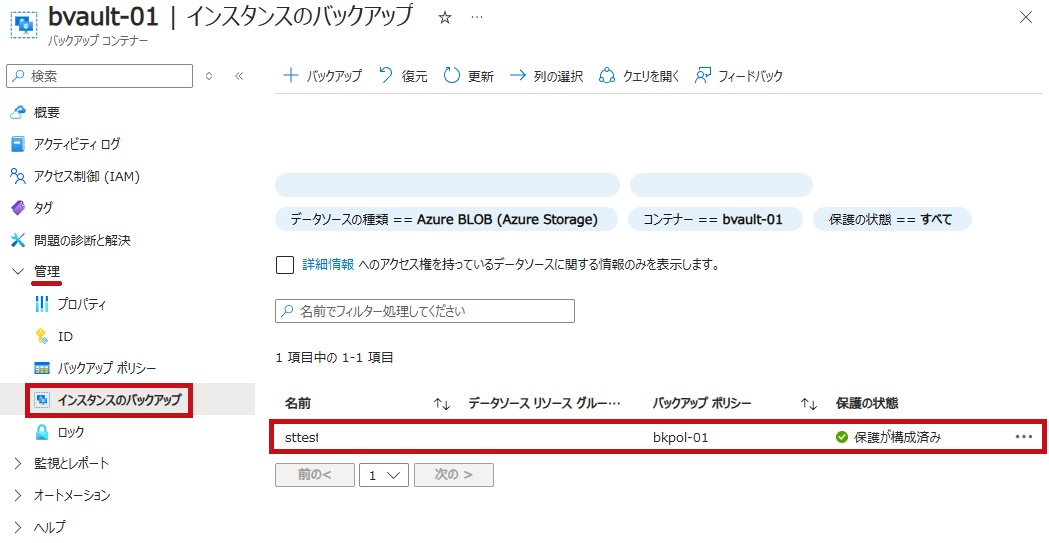Collapse the 管理 section chevron

[x=18, y=272]
